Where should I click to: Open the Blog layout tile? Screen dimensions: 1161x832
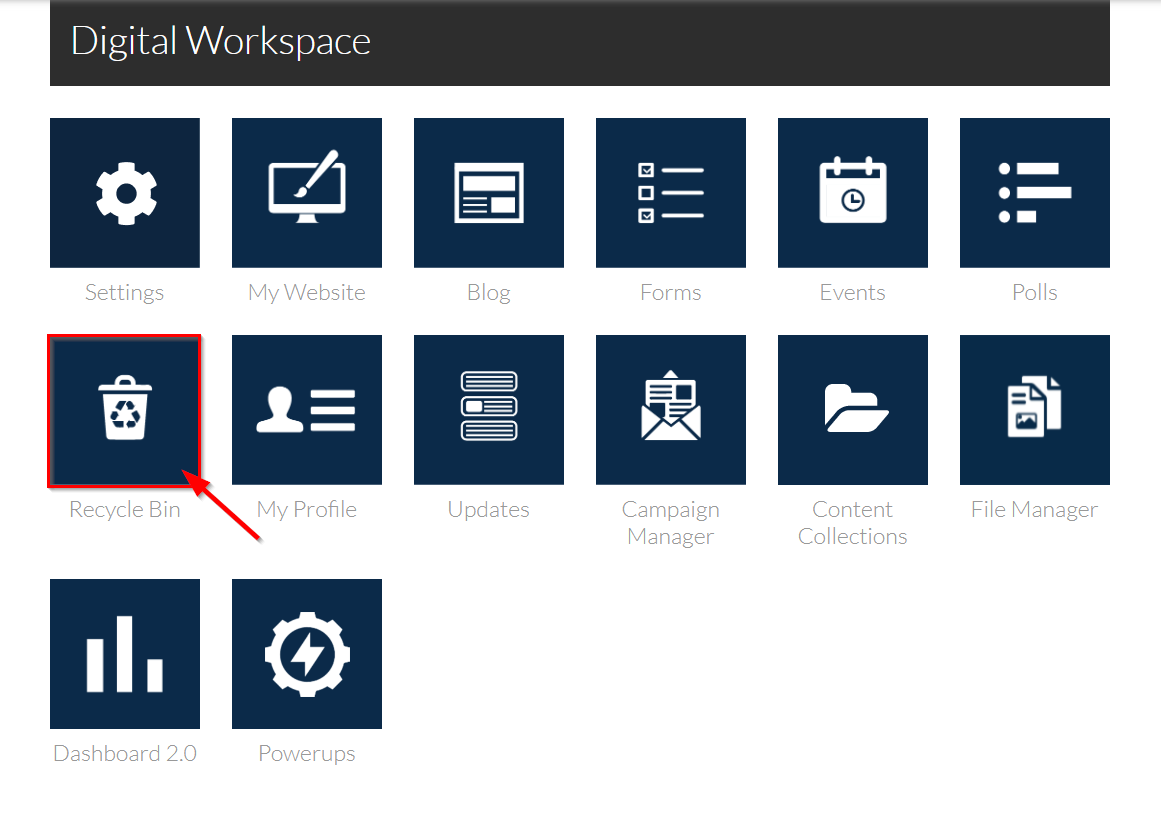[x=489, y=192]
